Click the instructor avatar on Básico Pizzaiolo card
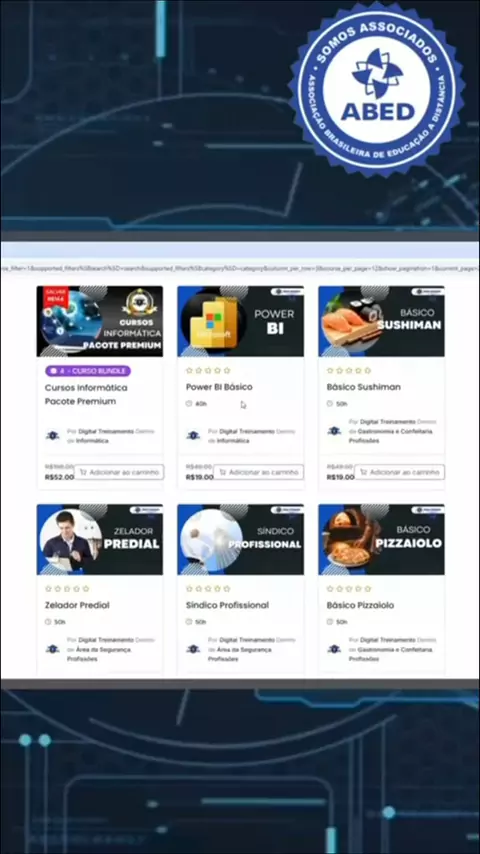 point(334,649)
